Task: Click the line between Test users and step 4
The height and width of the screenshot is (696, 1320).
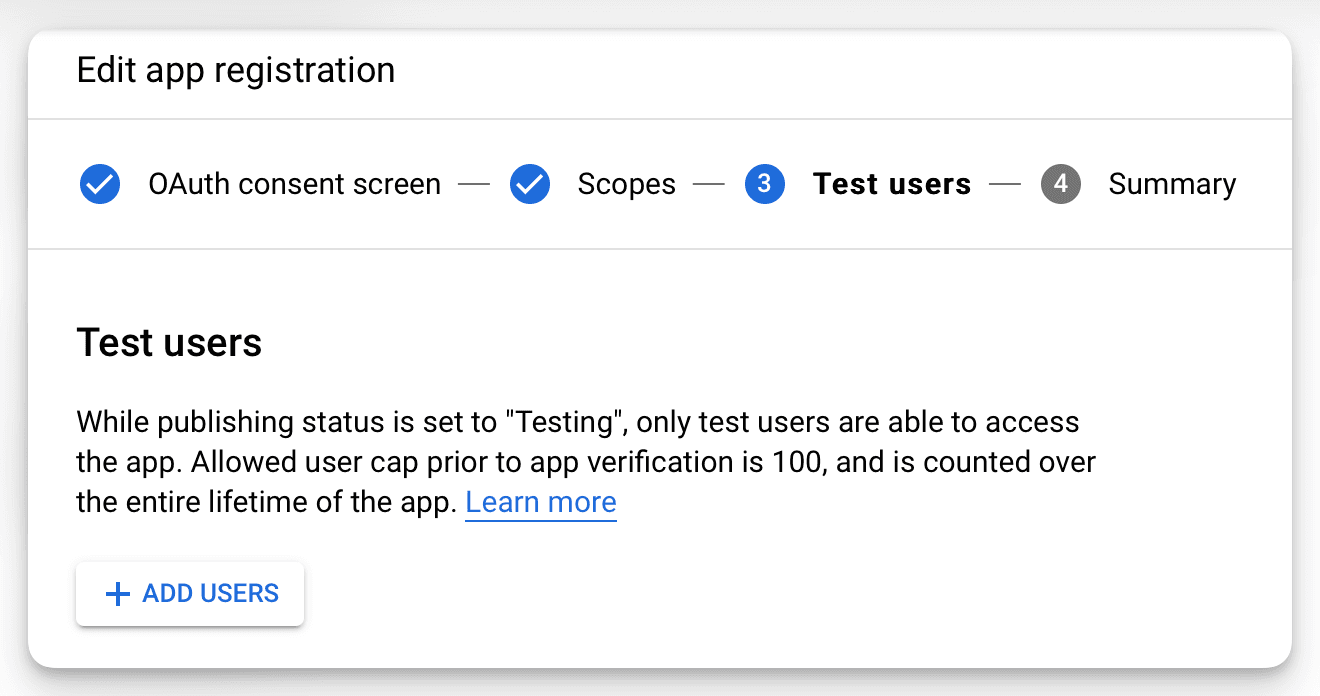Action: pyautogui.click(x=1005, y=185)
